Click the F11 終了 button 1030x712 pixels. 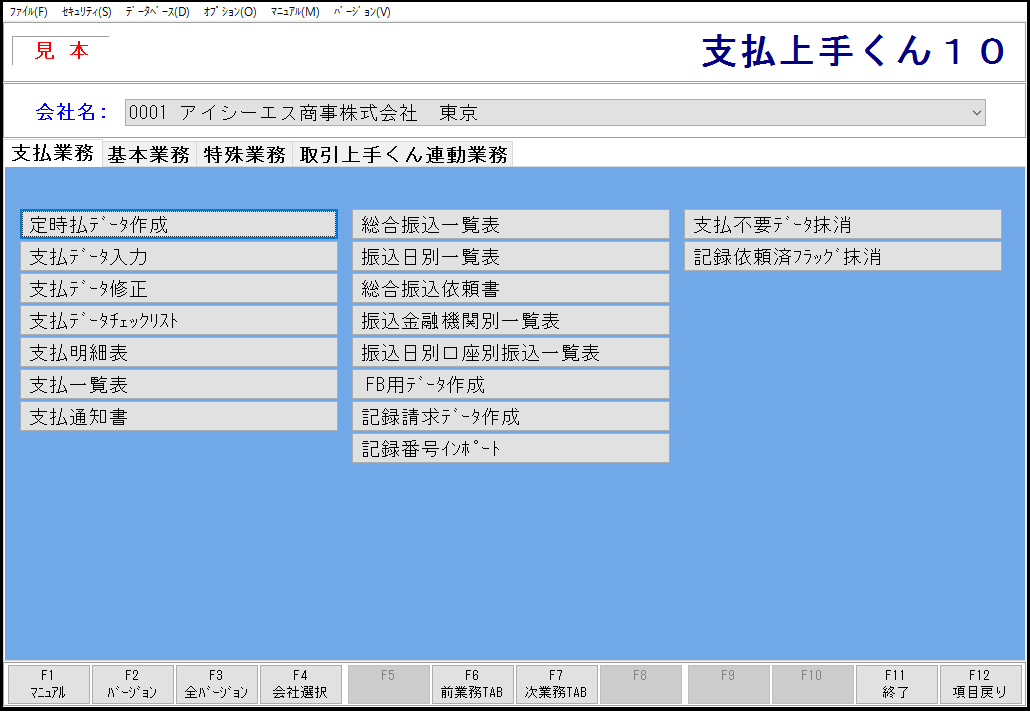(x=896, y=684)
